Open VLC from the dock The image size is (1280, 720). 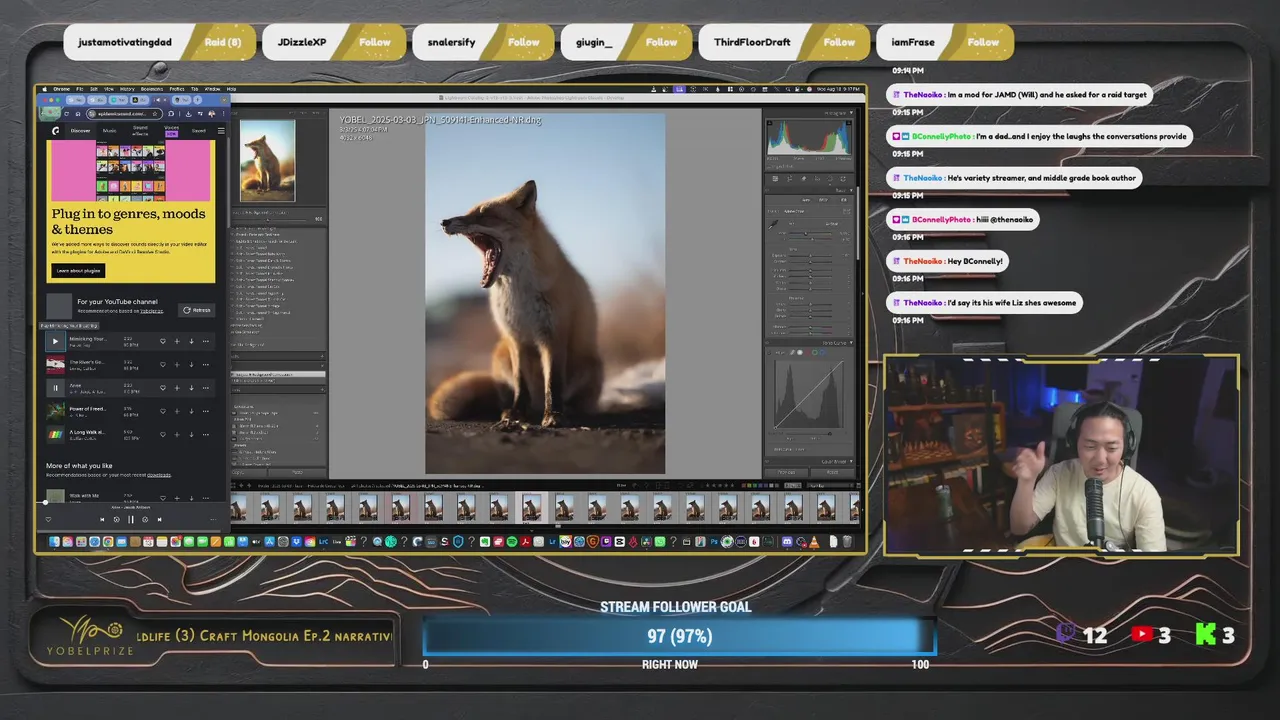tap(814, 541)
